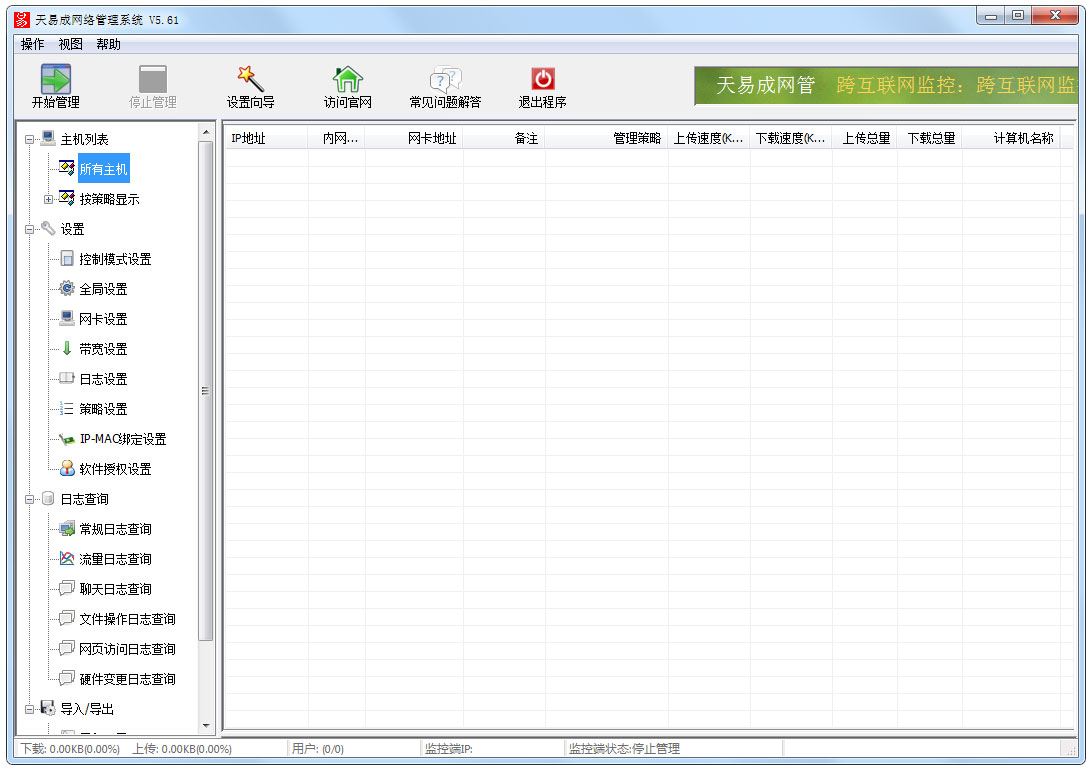The image size is (1090, 771).
Task: Click the icon beside 常规日志查询
Action: tap(67, 528)
